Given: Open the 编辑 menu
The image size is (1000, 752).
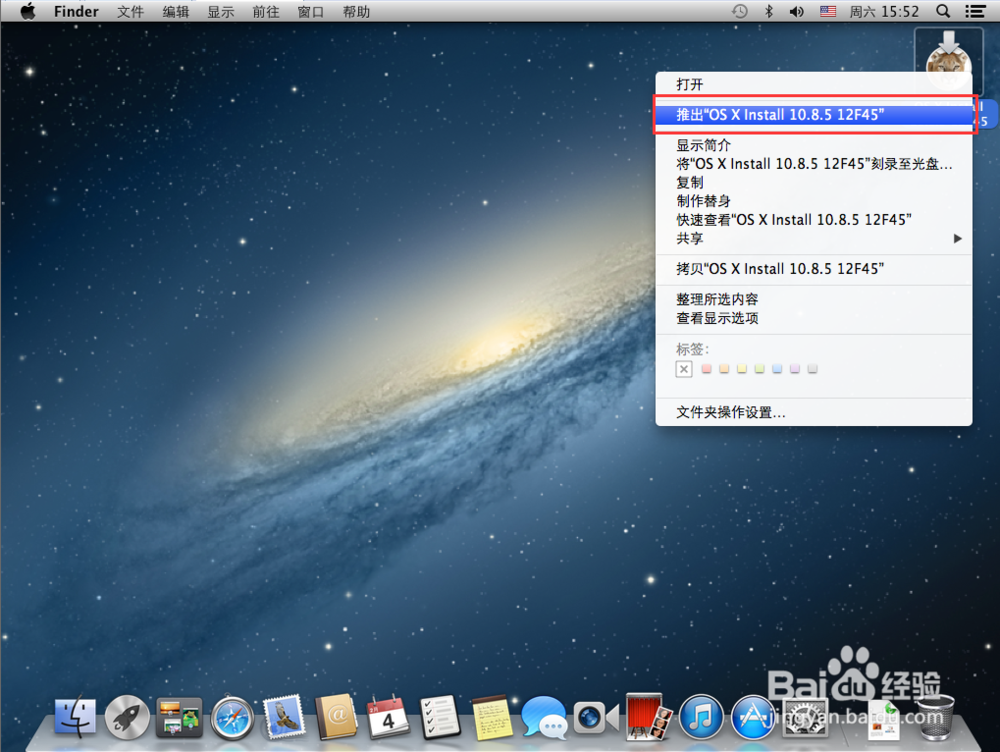Looking at the screenshot, I should click(175, 11).
